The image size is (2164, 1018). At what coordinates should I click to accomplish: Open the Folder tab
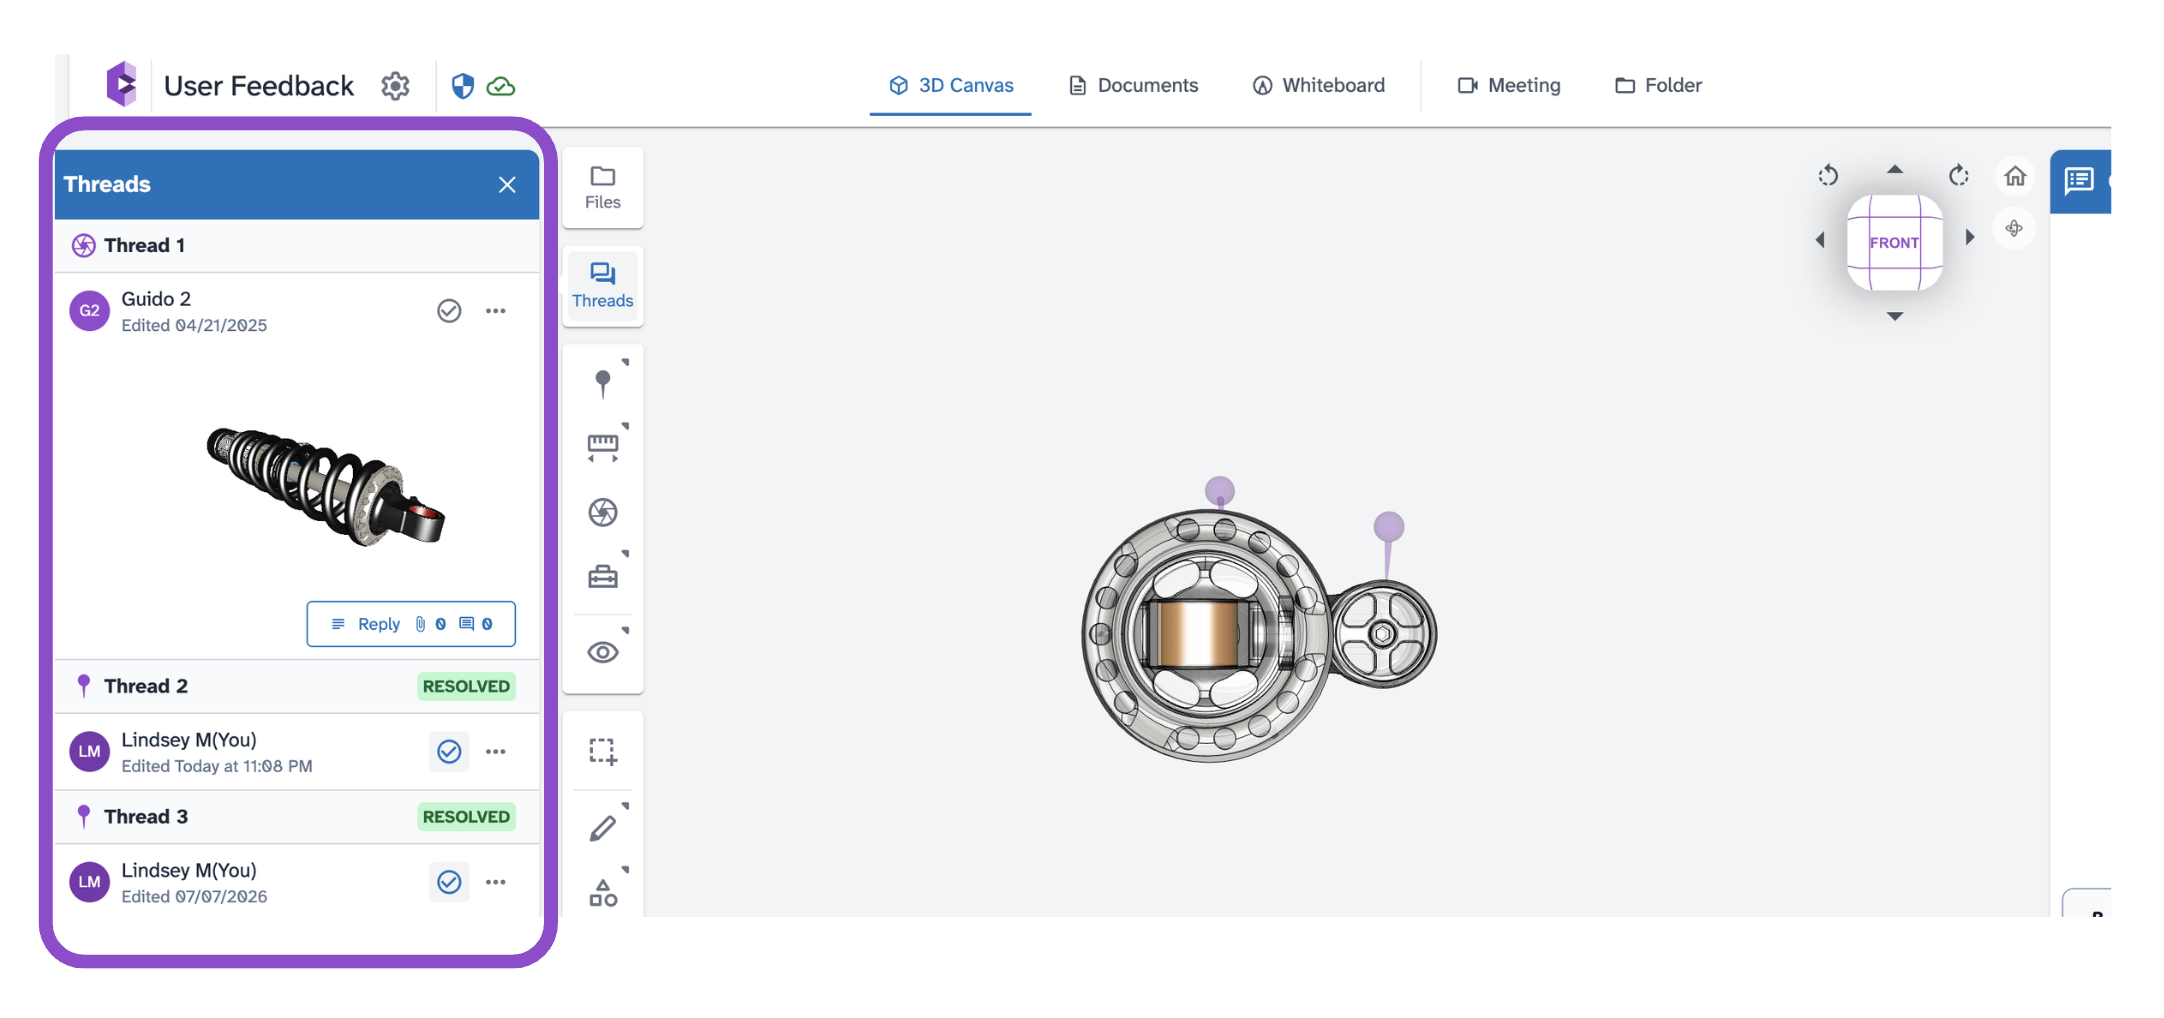coord(1658,85)
